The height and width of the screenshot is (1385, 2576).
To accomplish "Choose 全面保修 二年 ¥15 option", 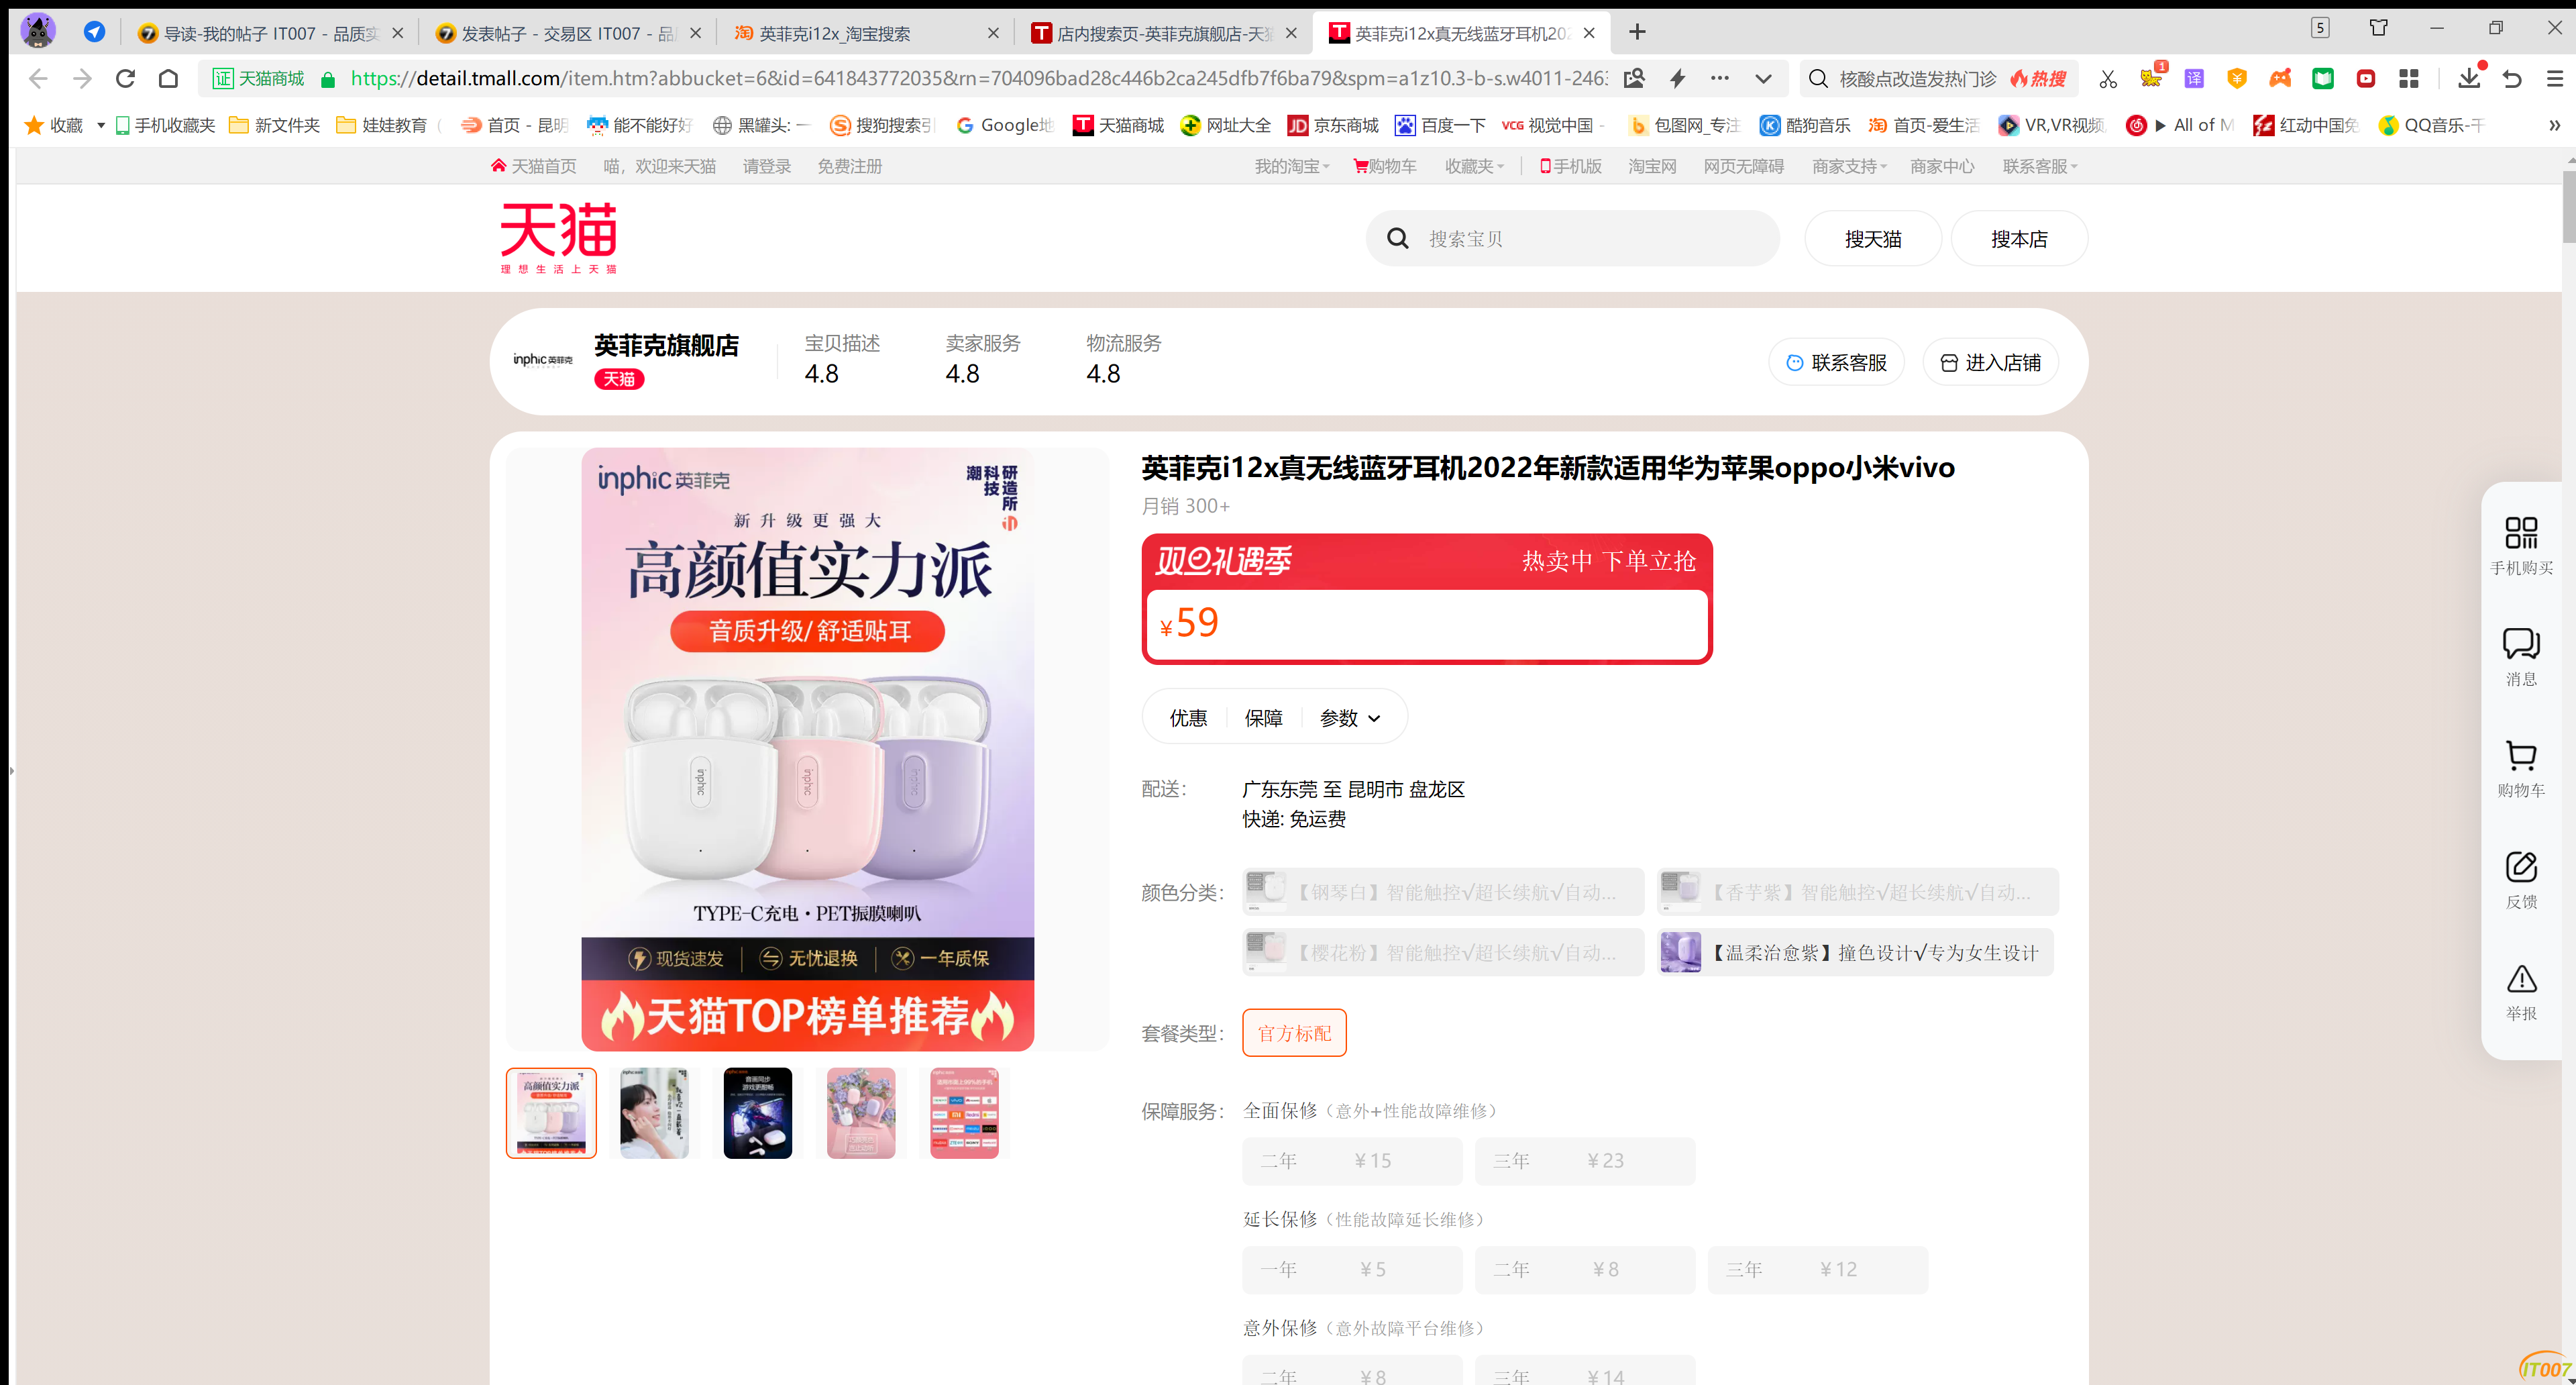I will 1352,1160.
